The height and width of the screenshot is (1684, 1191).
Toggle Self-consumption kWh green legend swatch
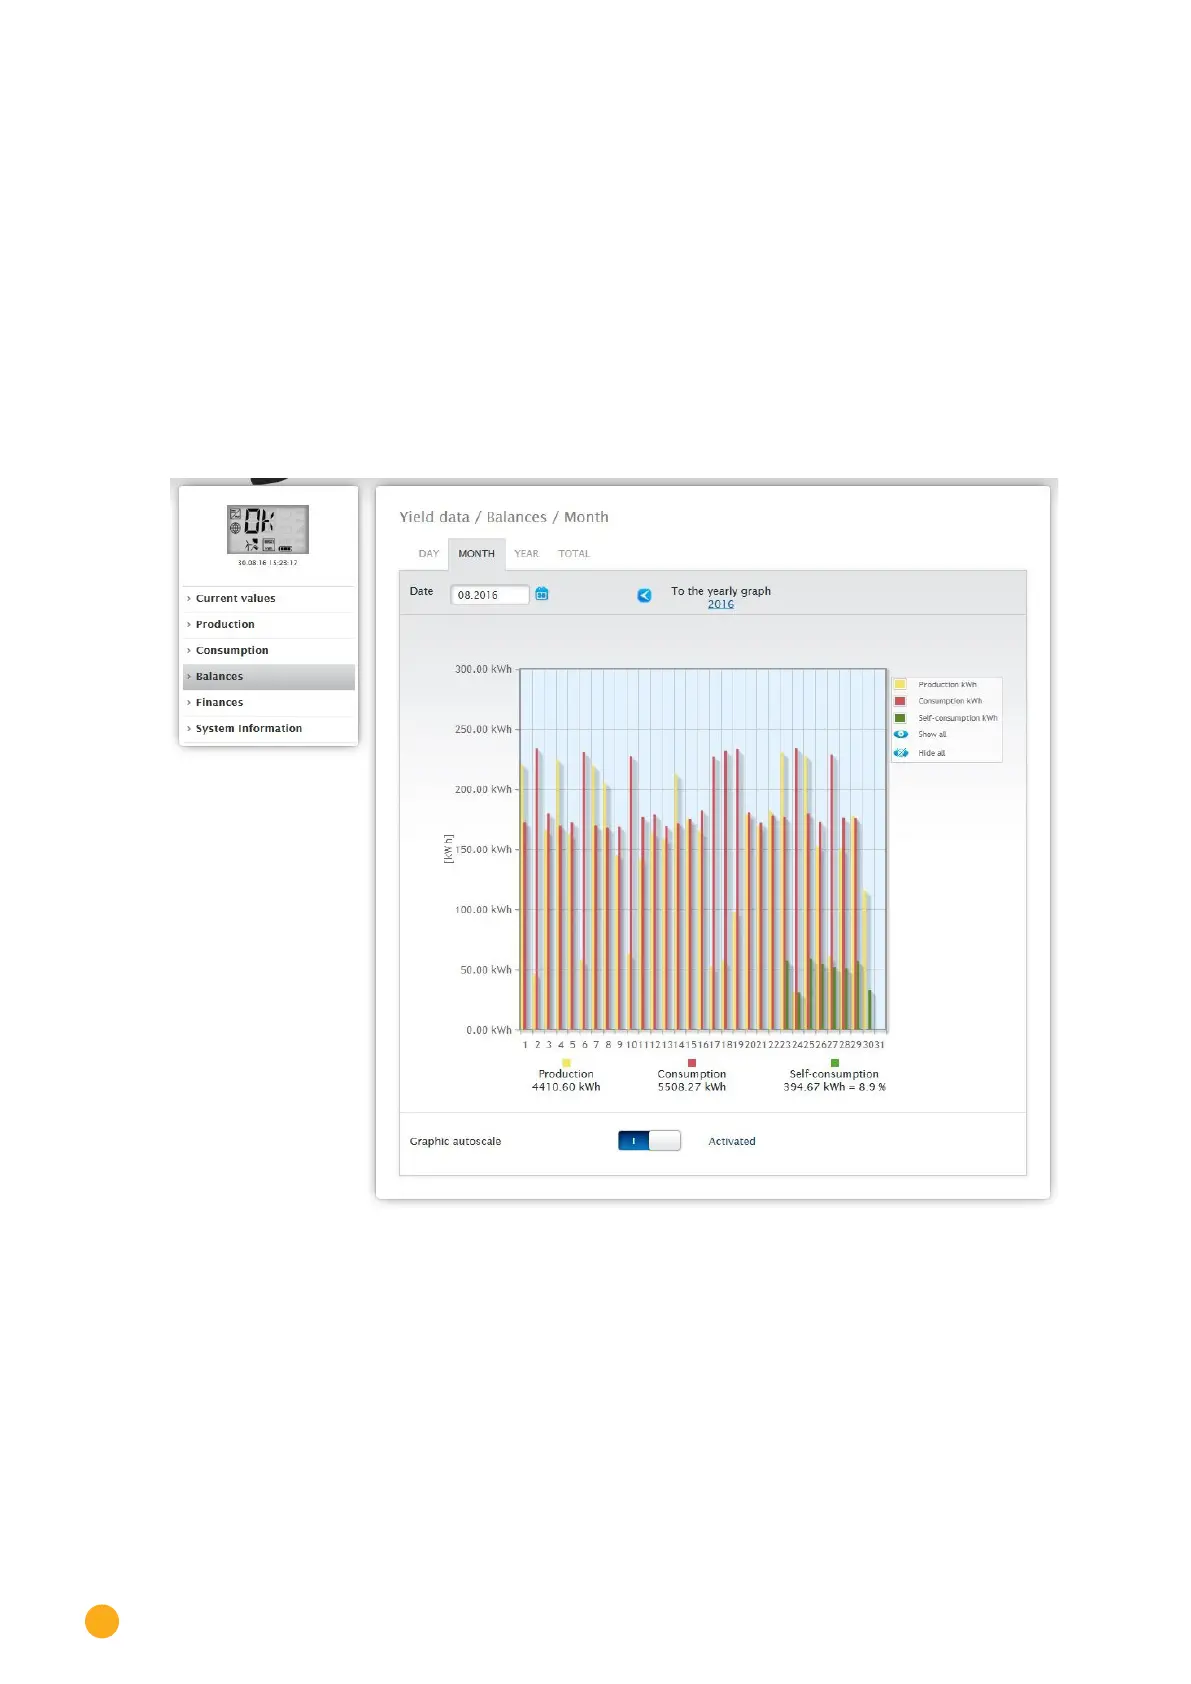click(x=900, y=718)
